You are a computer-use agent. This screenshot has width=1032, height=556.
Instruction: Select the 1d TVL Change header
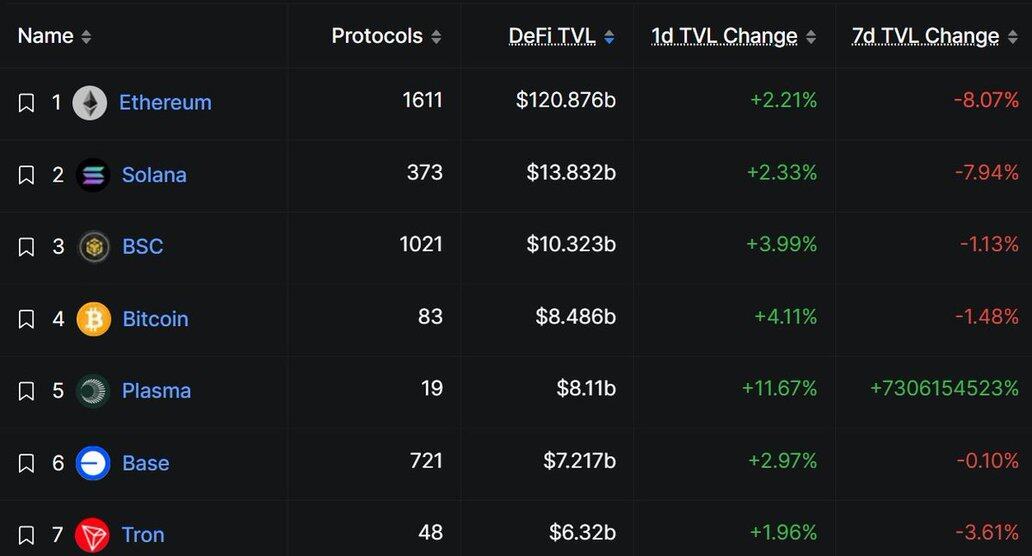coord(725,36)
